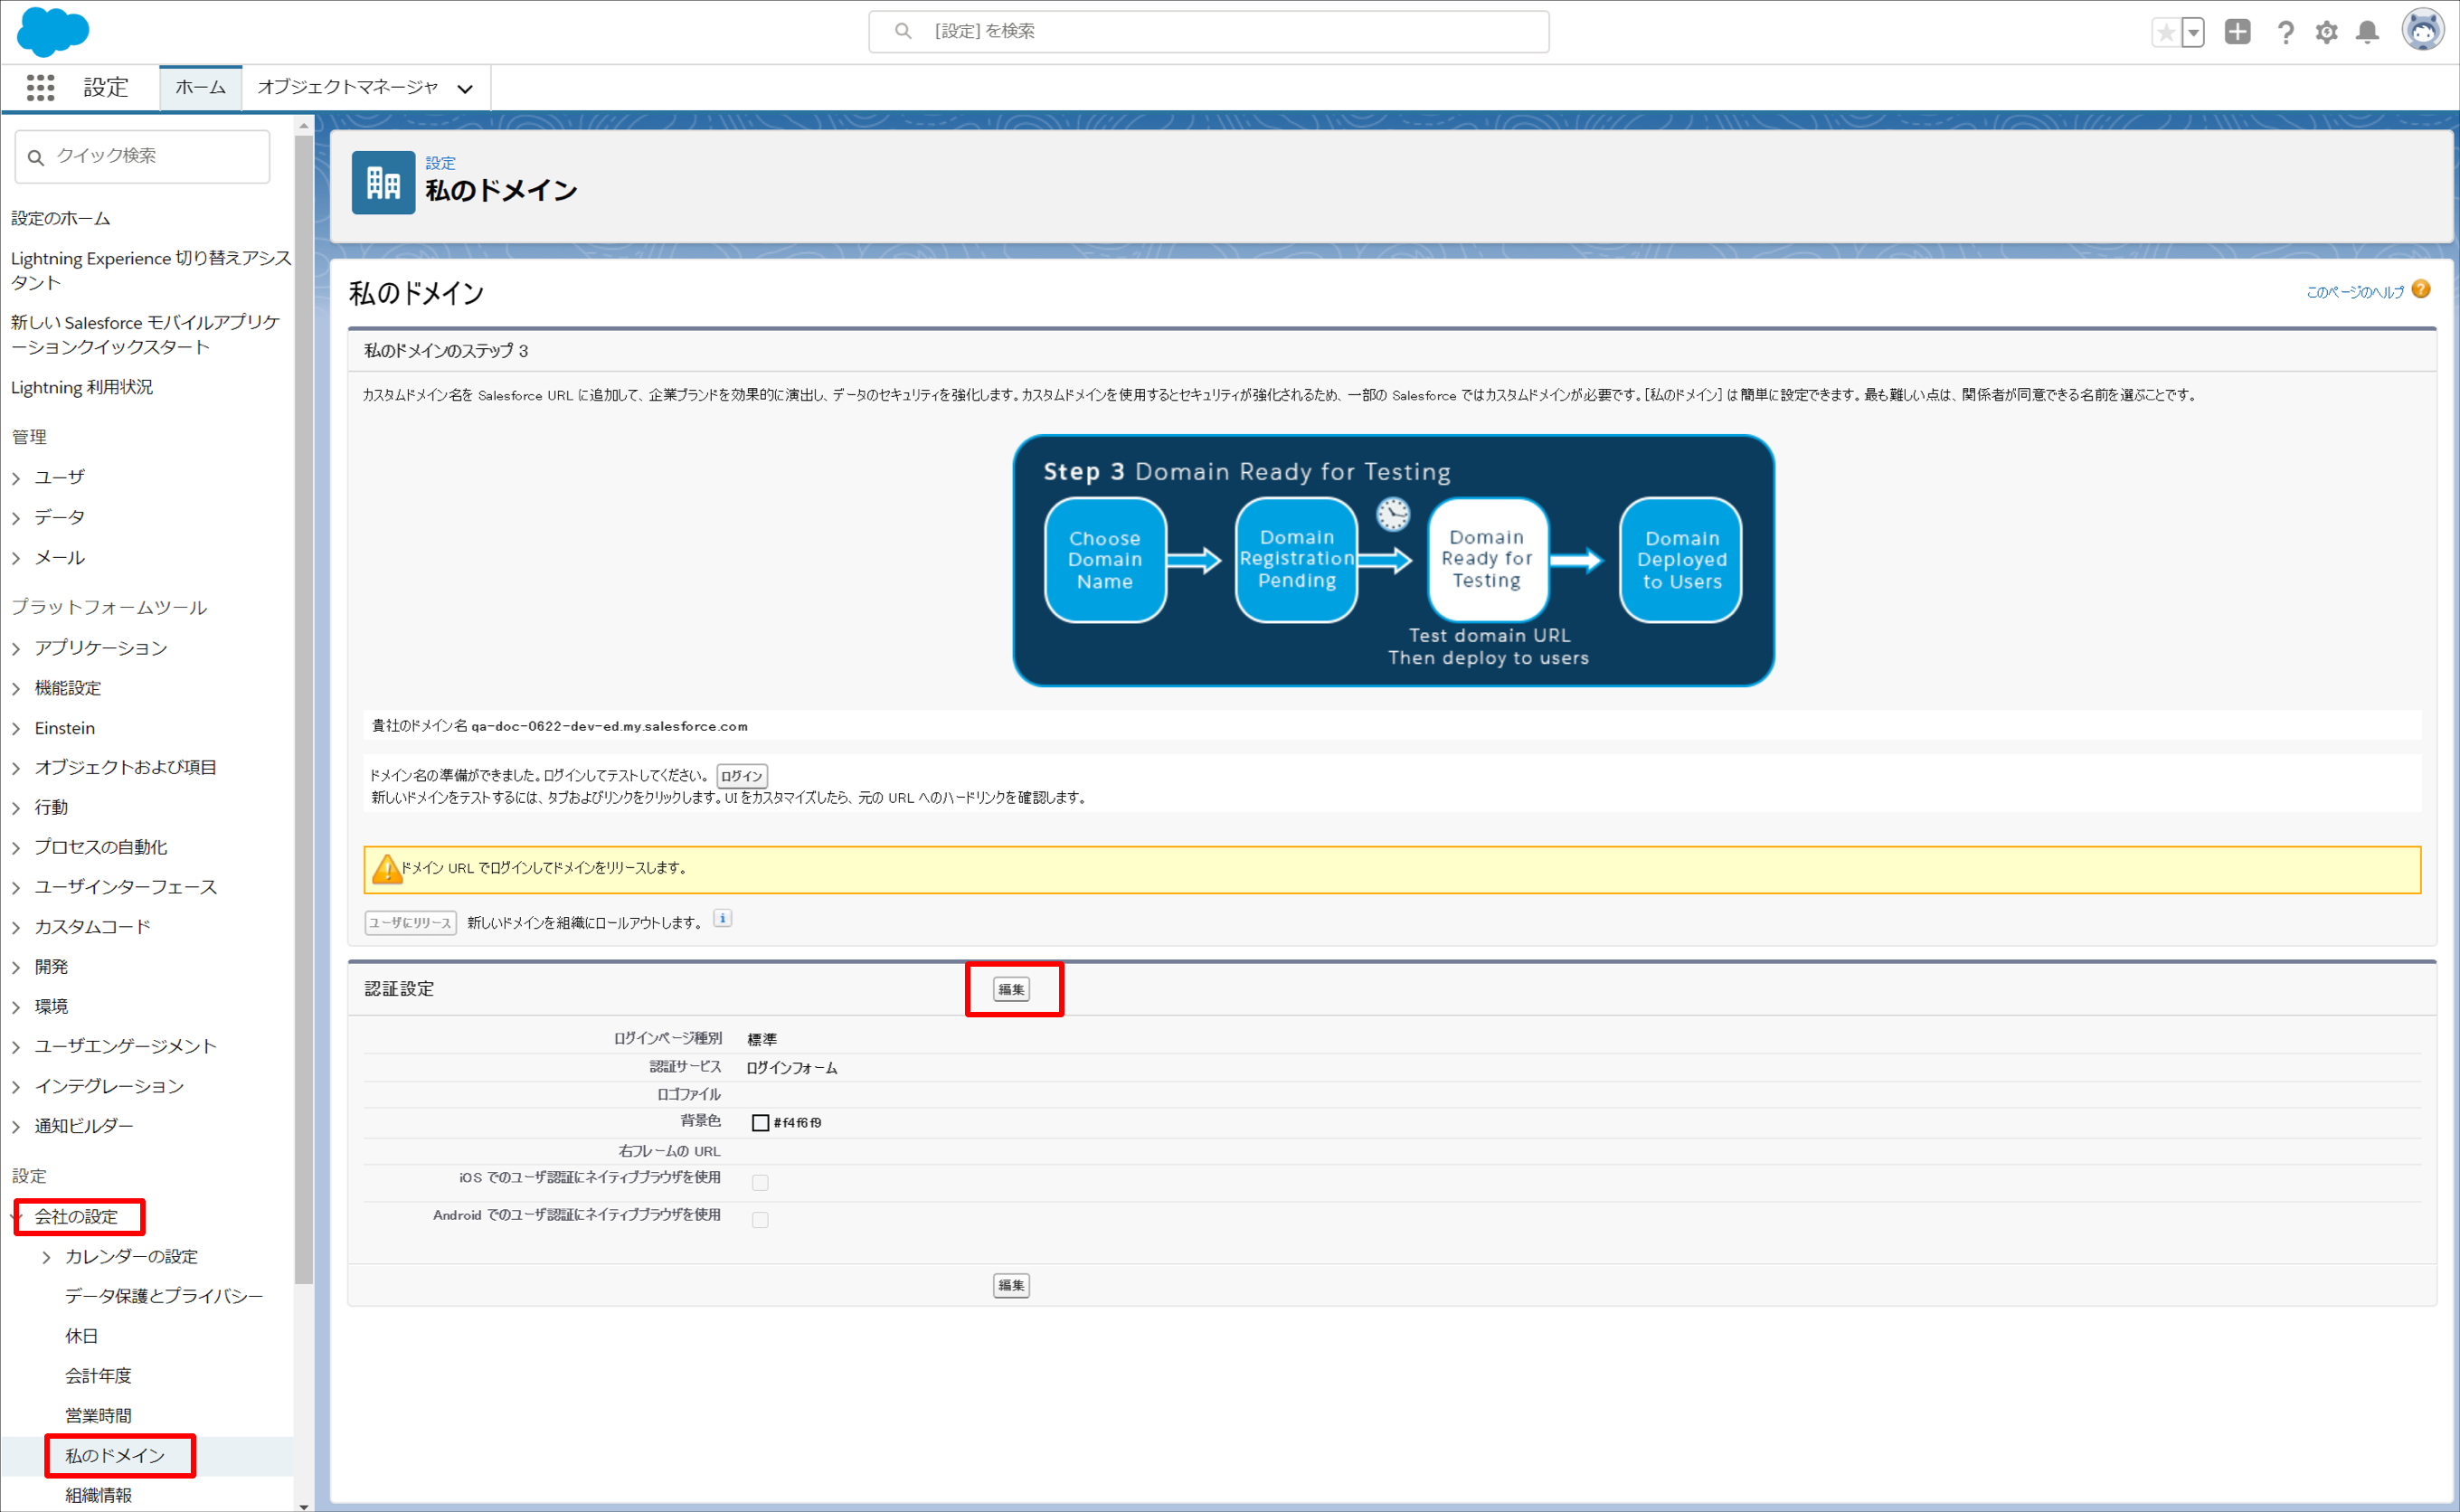Expand the メール tree node
The width and height of the screenshot is (2460, 1512).
[16, 558]
